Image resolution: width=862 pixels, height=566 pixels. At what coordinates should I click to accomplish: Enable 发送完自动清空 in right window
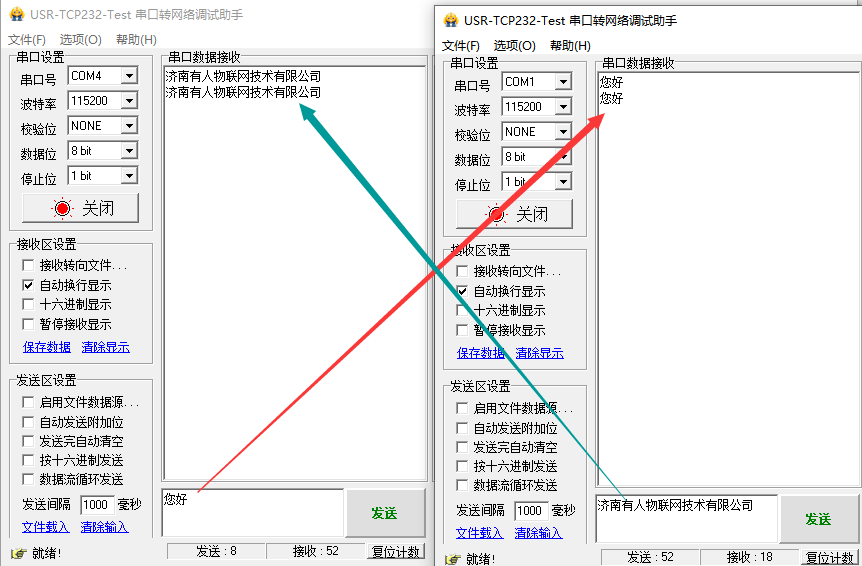(462, 447)
